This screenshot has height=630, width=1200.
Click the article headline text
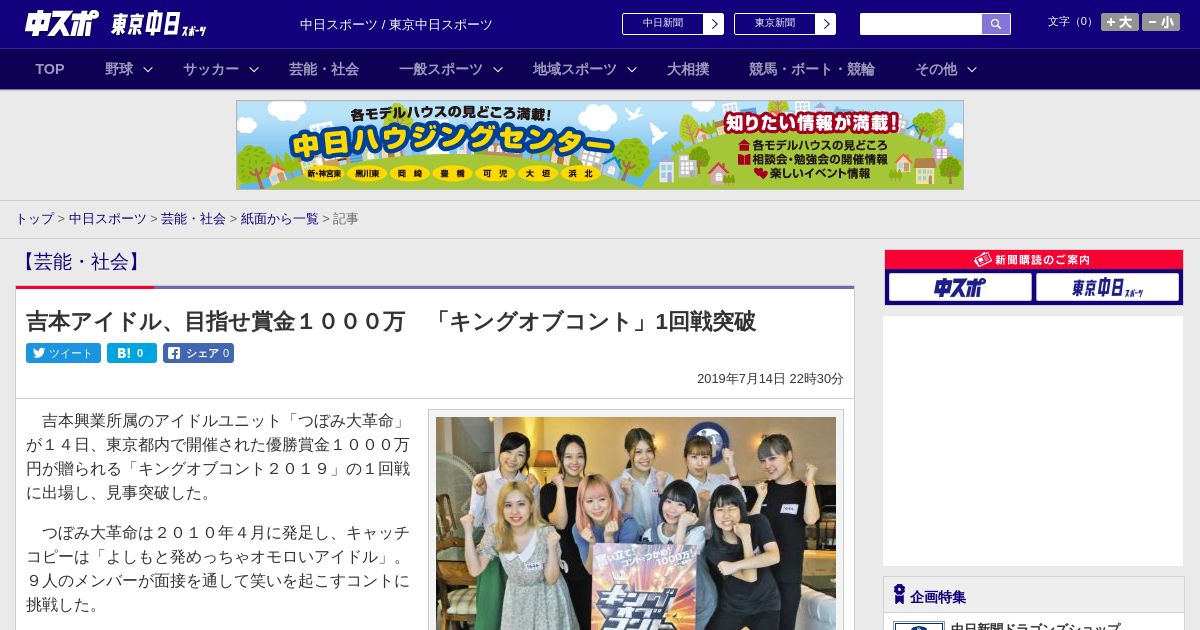(x=391, y=321)
